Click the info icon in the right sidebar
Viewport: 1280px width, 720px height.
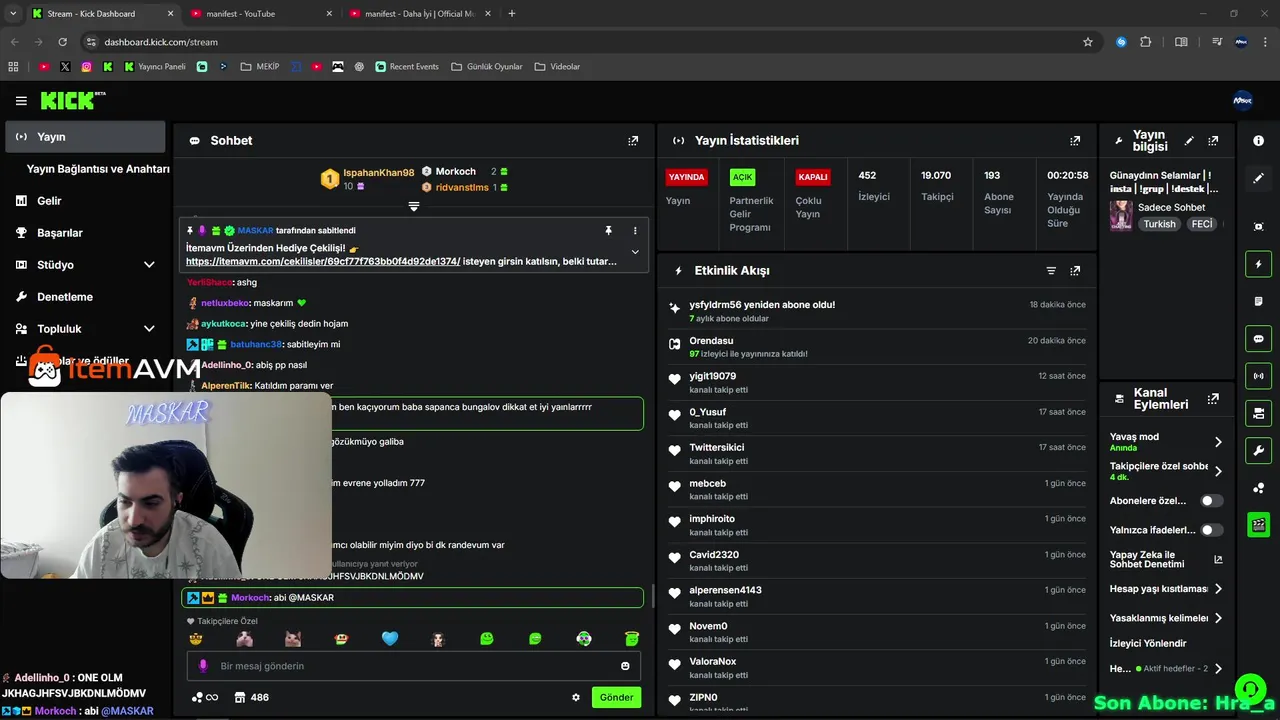click(x=1258, y=141)
